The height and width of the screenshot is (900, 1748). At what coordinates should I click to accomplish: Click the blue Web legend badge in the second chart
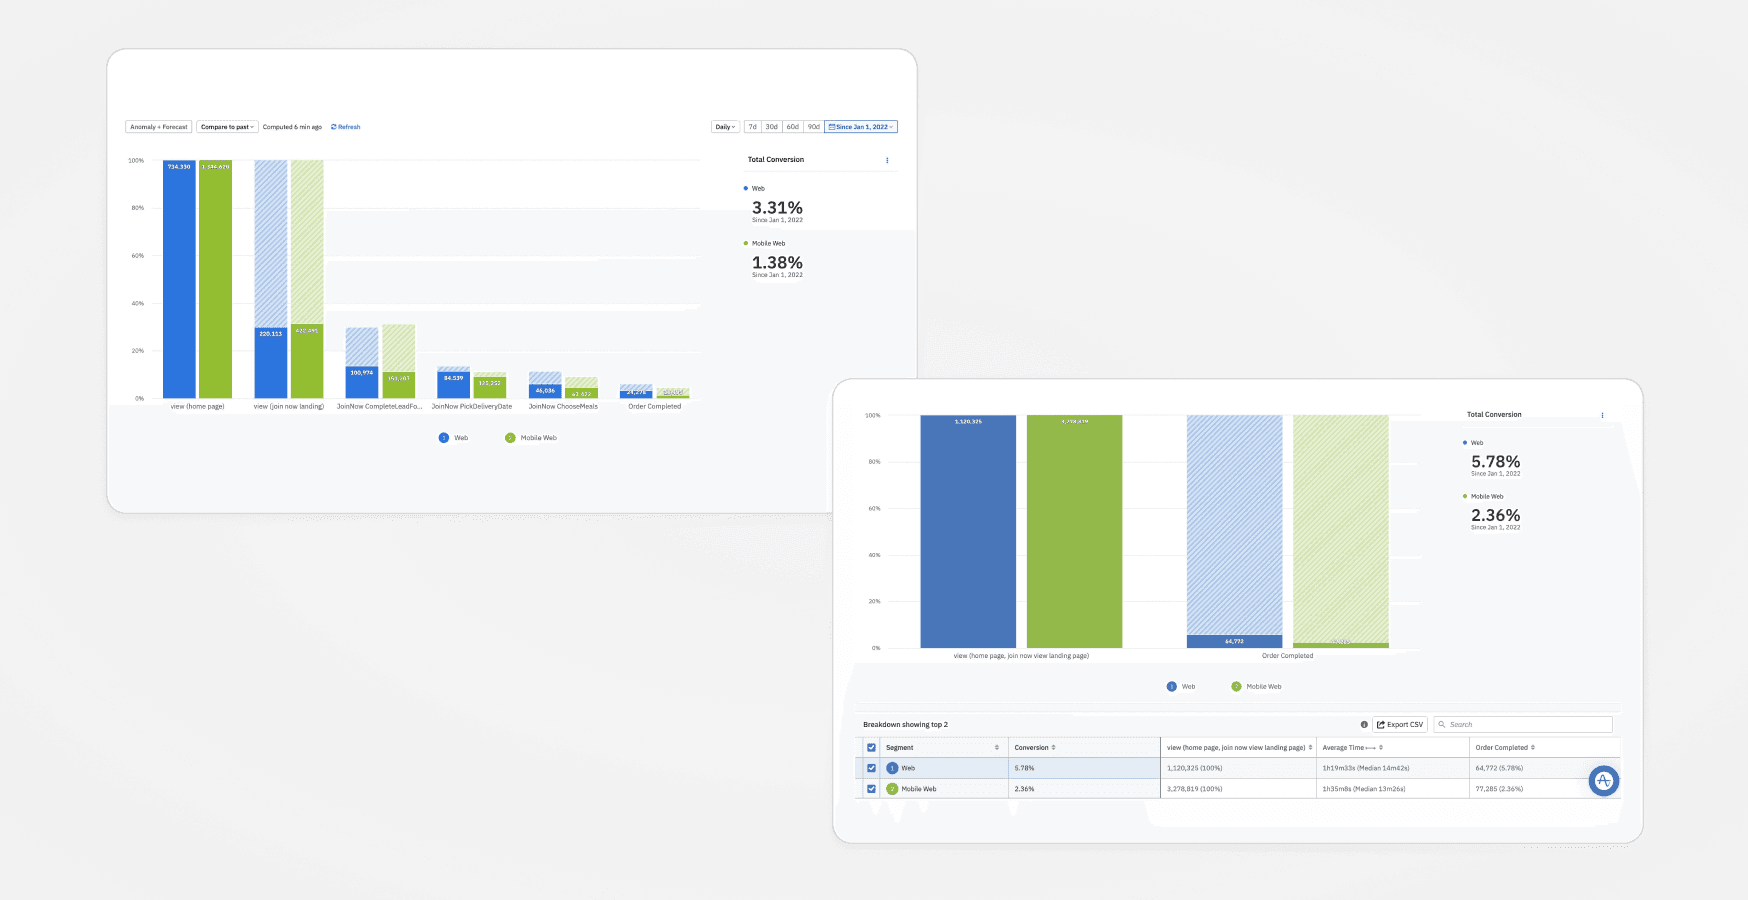[x=1172, y=686]
